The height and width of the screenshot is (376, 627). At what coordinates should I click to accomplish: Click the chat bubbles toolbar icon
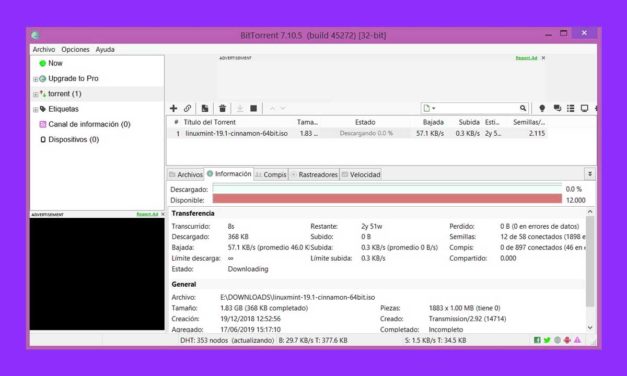coord(557,108)
